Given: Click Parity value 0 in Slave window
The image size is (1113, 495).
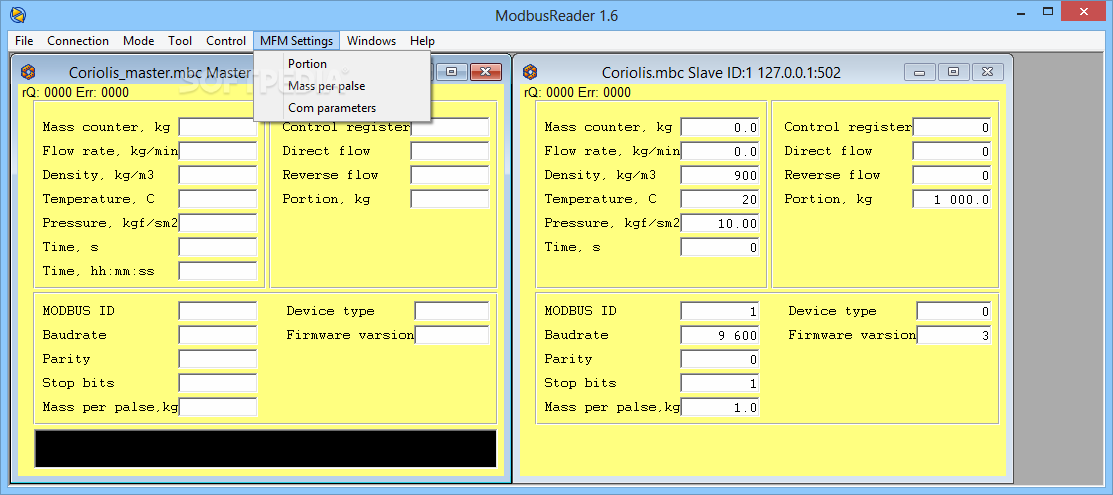Looking at the screenshot, I should pyautogui.click(x=720, y=359).
